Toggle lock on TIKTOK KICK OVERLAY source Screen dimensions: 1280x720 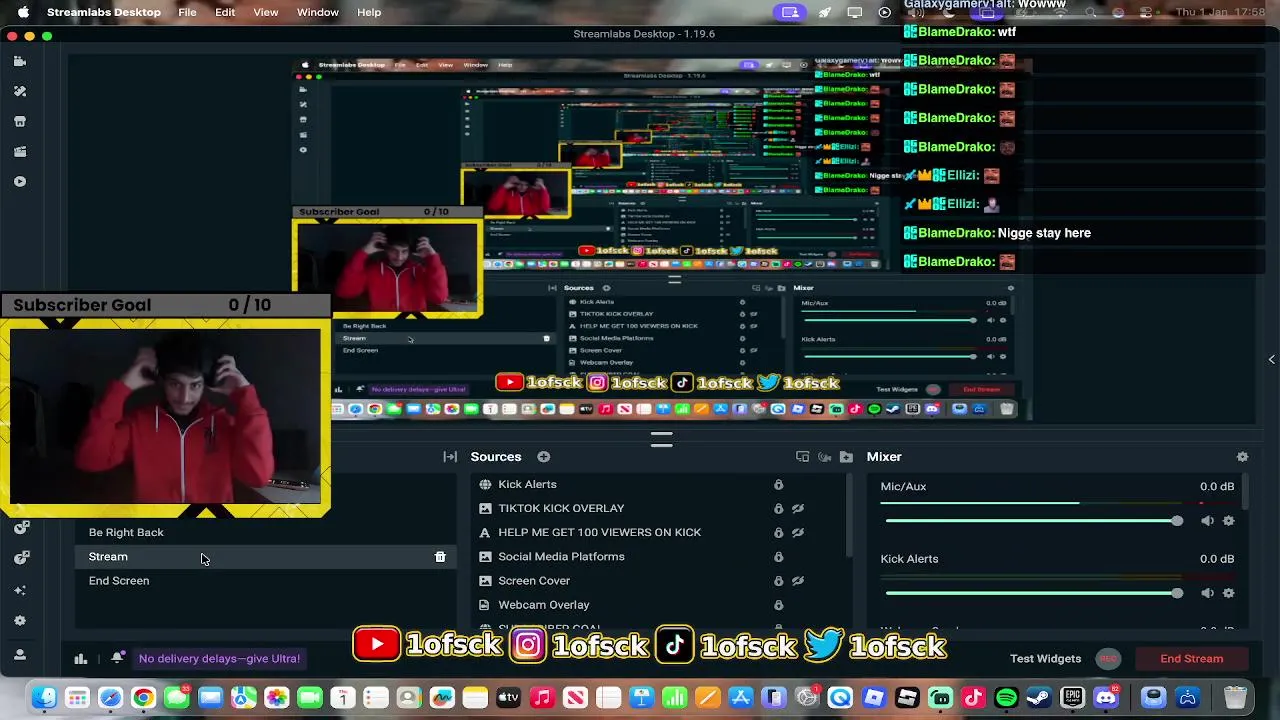tap(778, 509)
